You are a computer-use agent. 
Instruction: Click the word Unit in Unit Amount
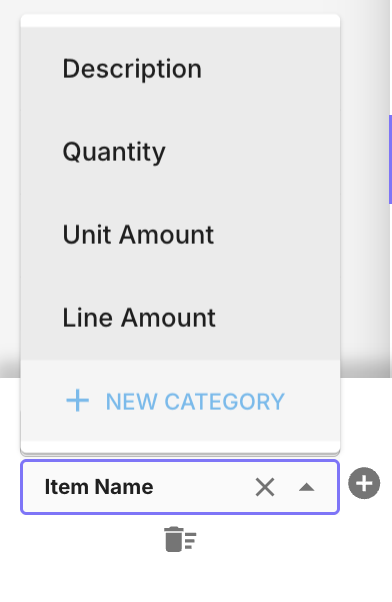point(88,235)
